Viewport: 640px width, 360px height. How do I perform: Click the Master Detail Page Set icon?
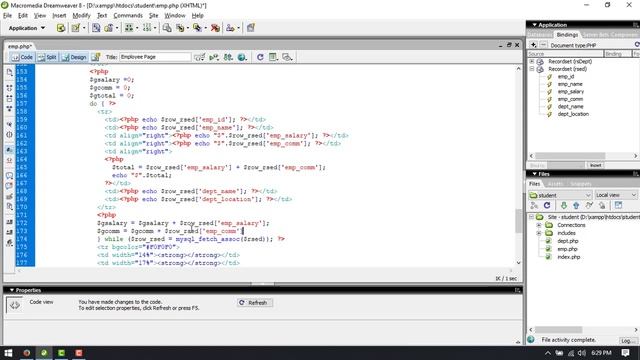(167, 28)
